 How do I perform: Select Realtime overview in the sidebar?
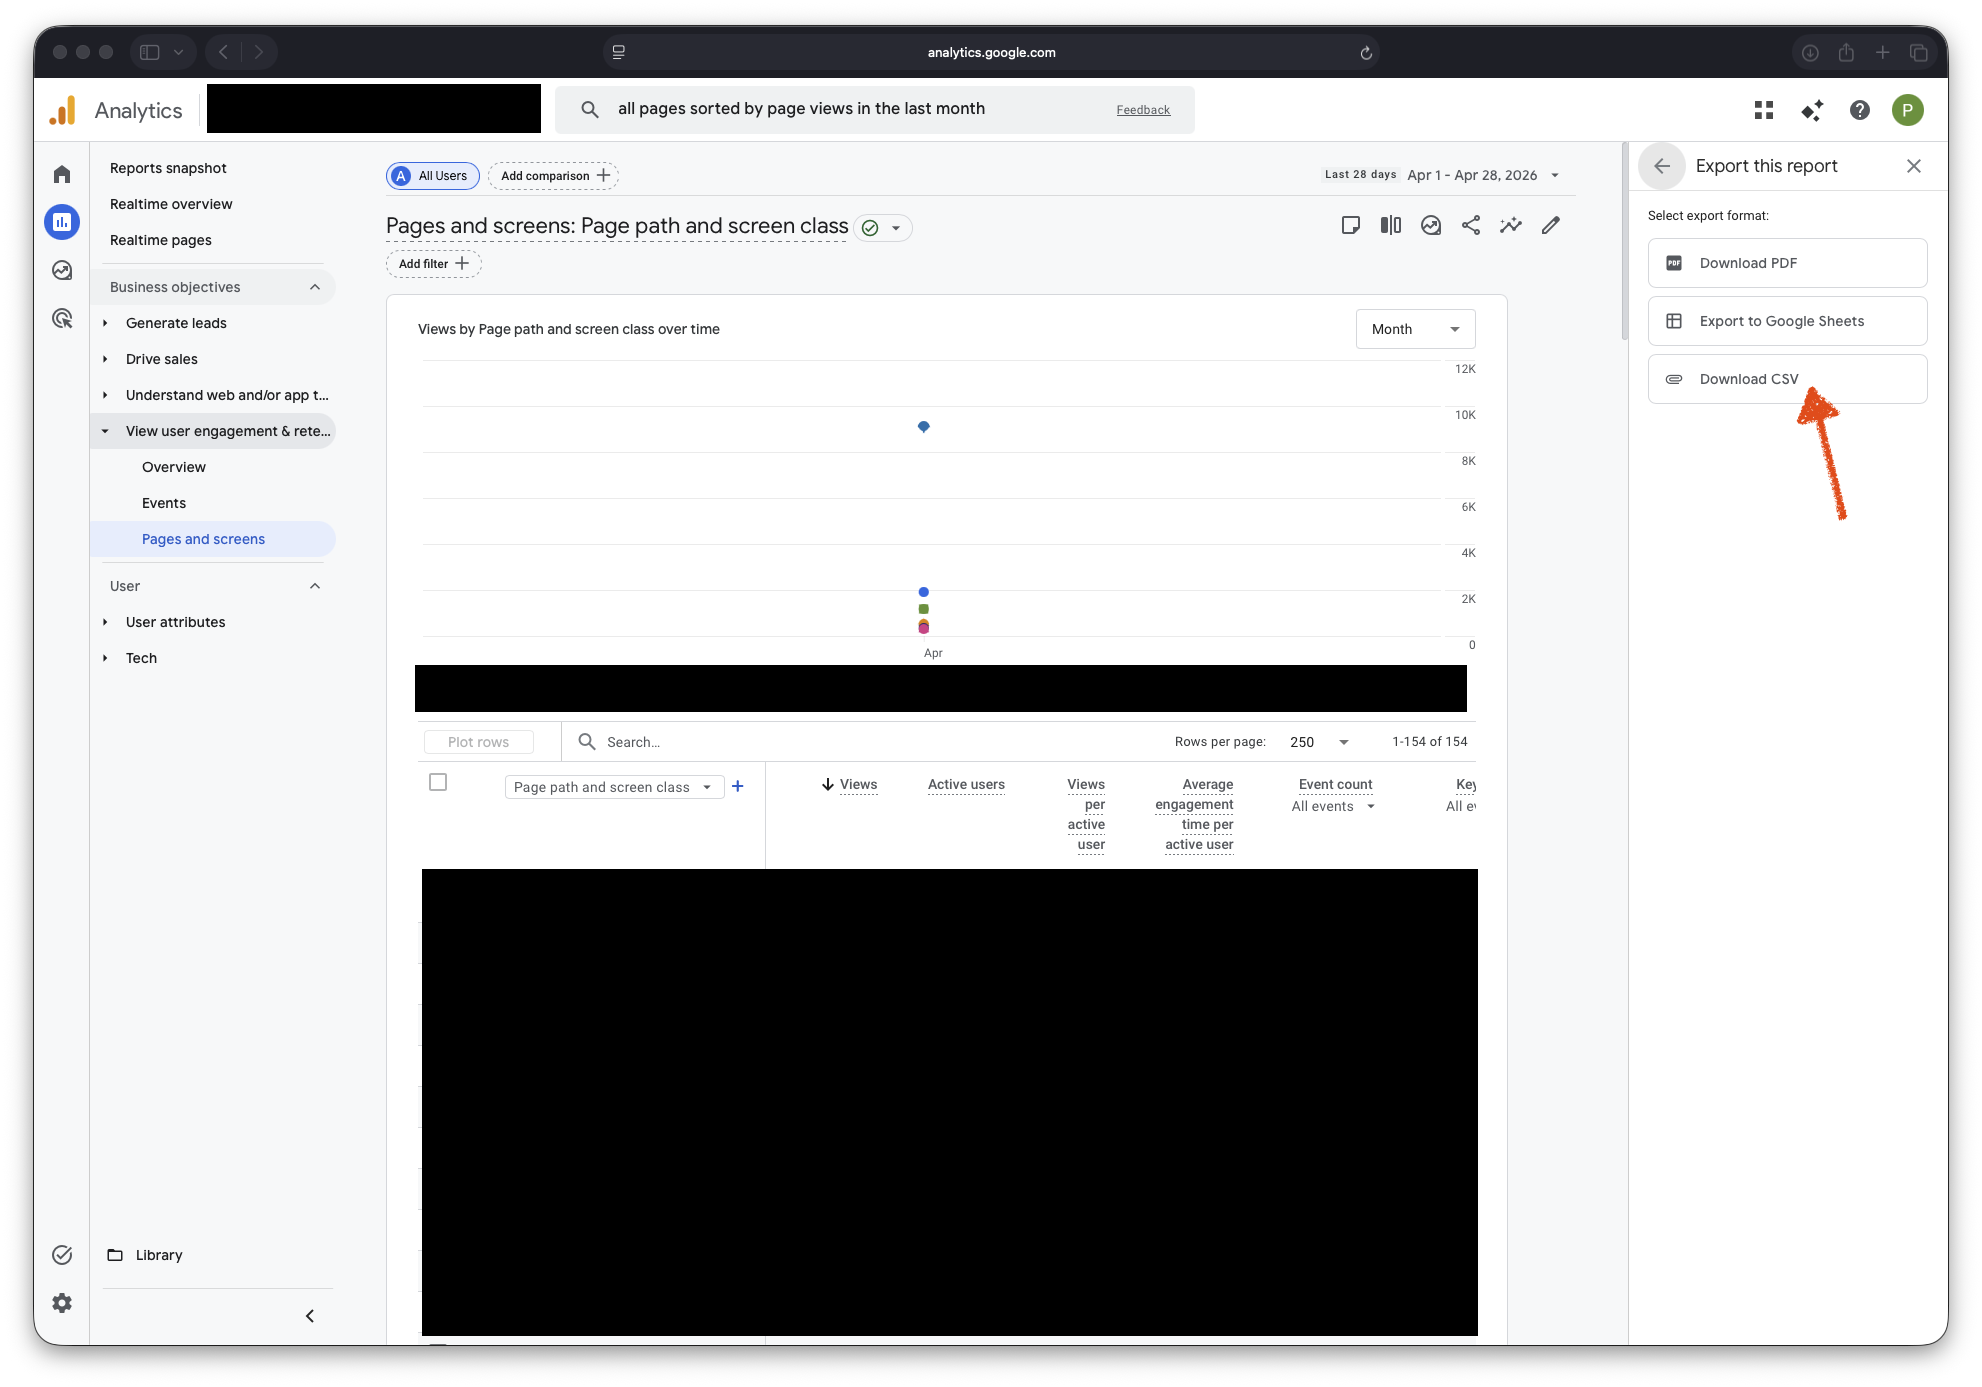tap(171, 204)
